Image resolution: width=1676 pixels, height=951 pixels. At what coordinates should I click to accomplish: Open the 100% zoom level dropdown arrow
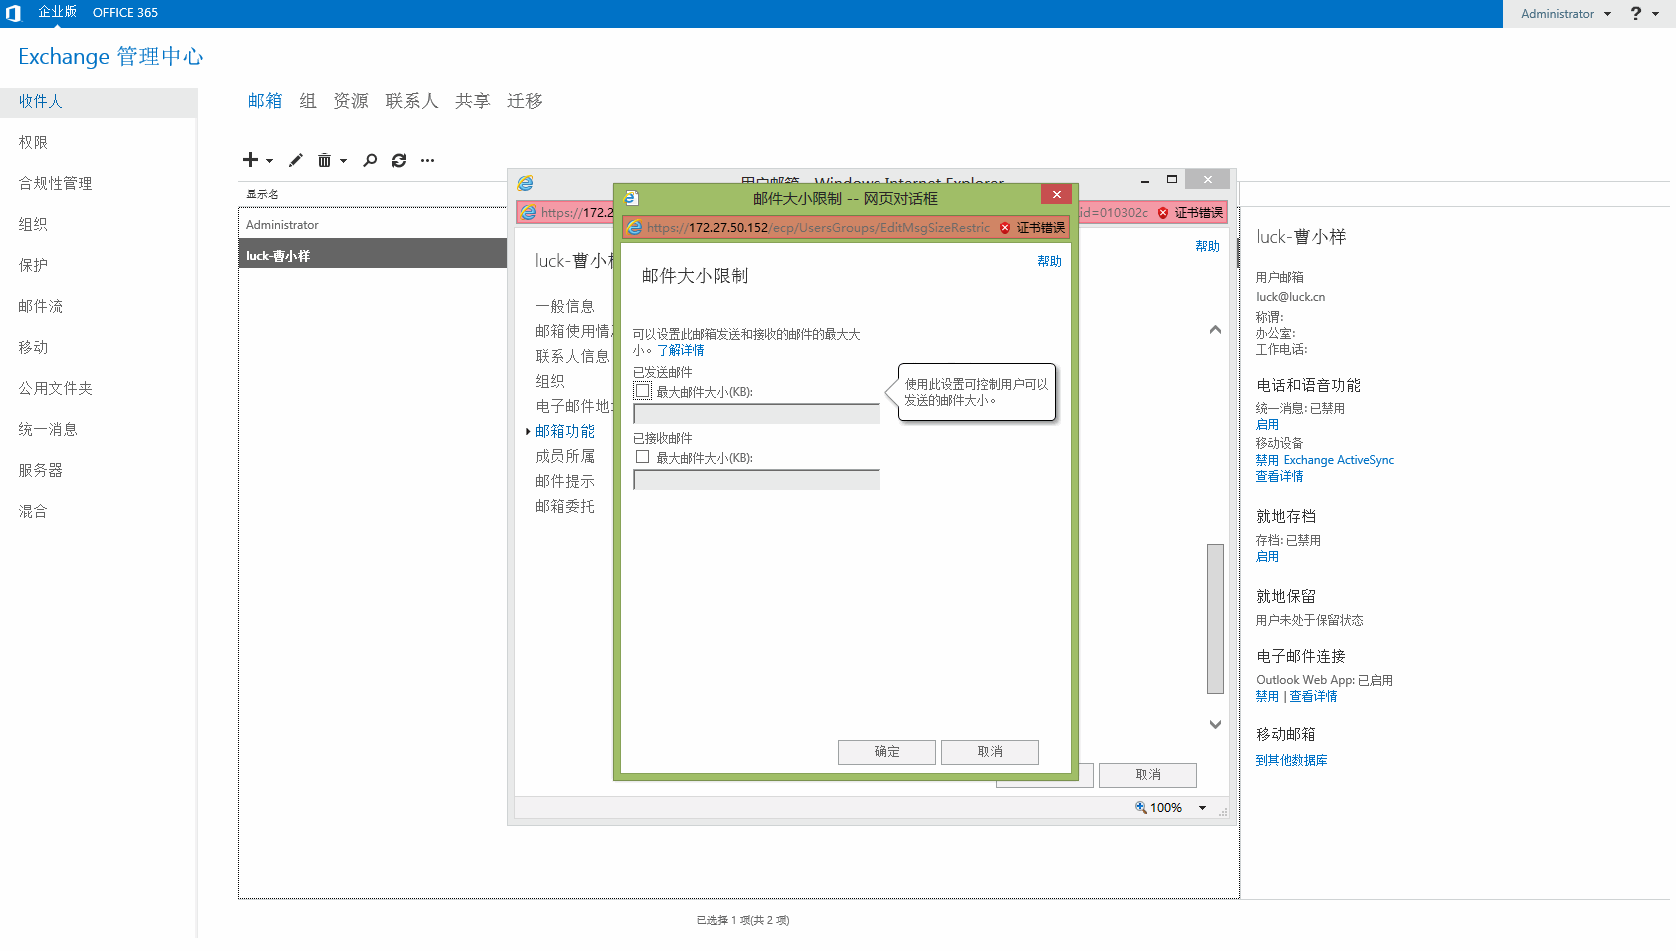1202,808
